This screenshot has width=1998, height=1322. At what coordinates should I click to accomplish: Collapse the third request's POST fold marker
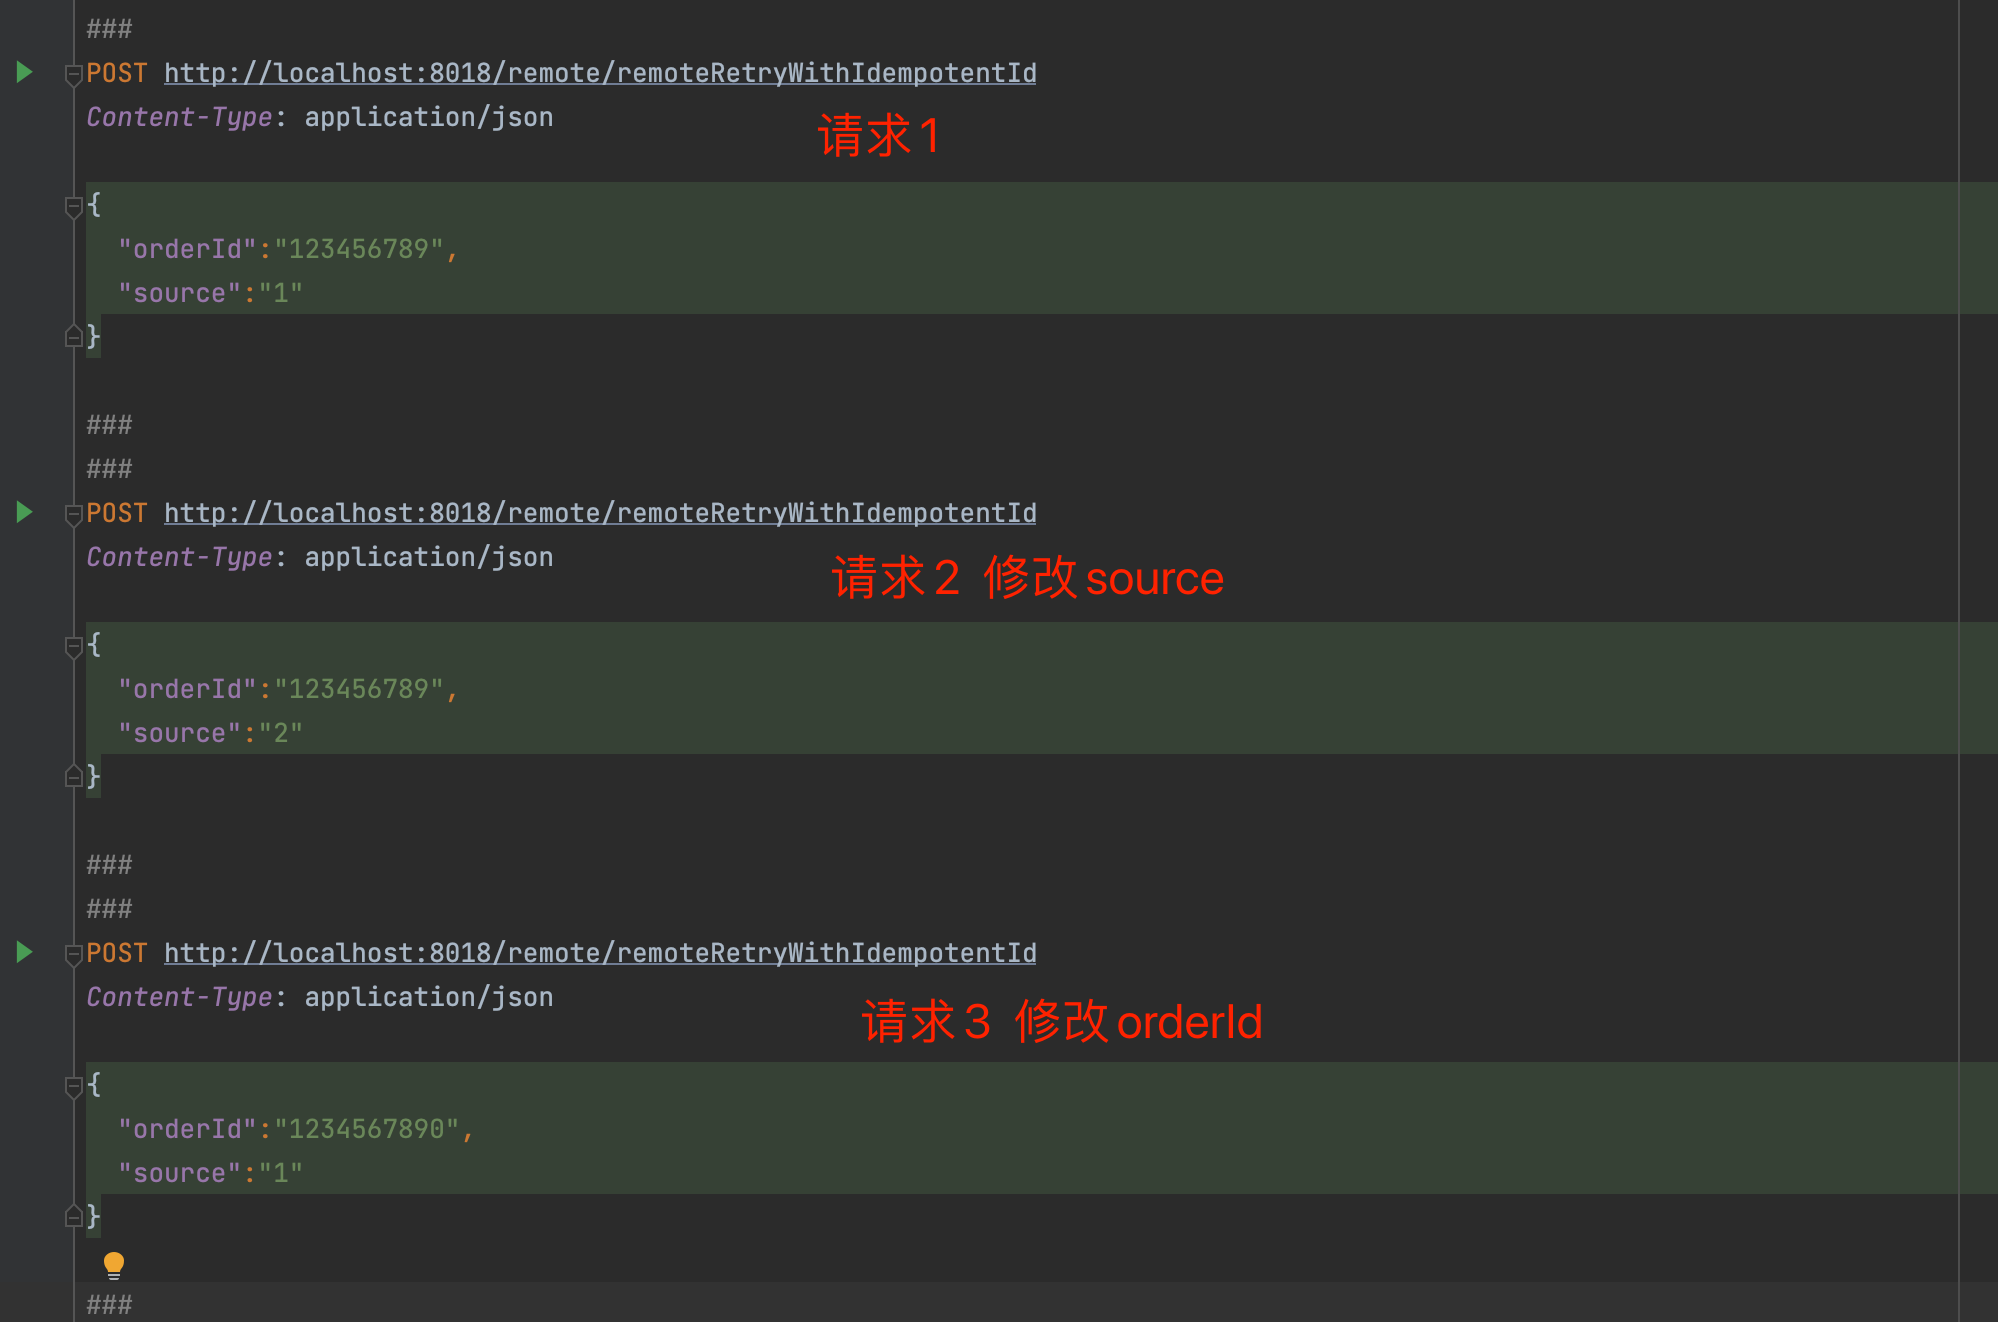73,954
